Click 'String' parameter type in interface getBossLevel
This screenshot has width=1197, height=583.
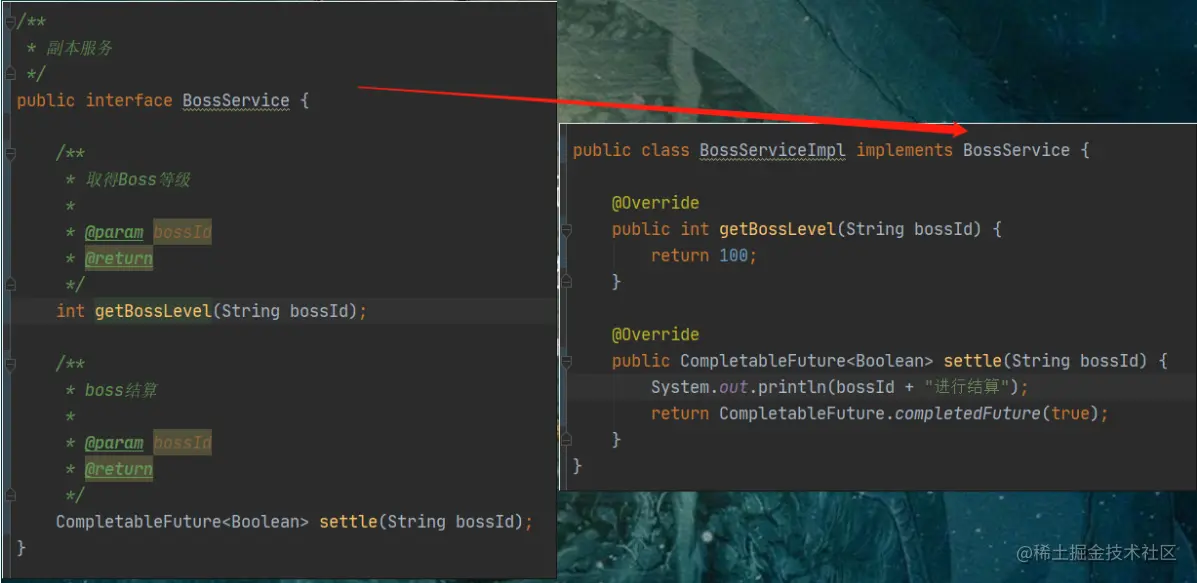click(x=250, y=311)
